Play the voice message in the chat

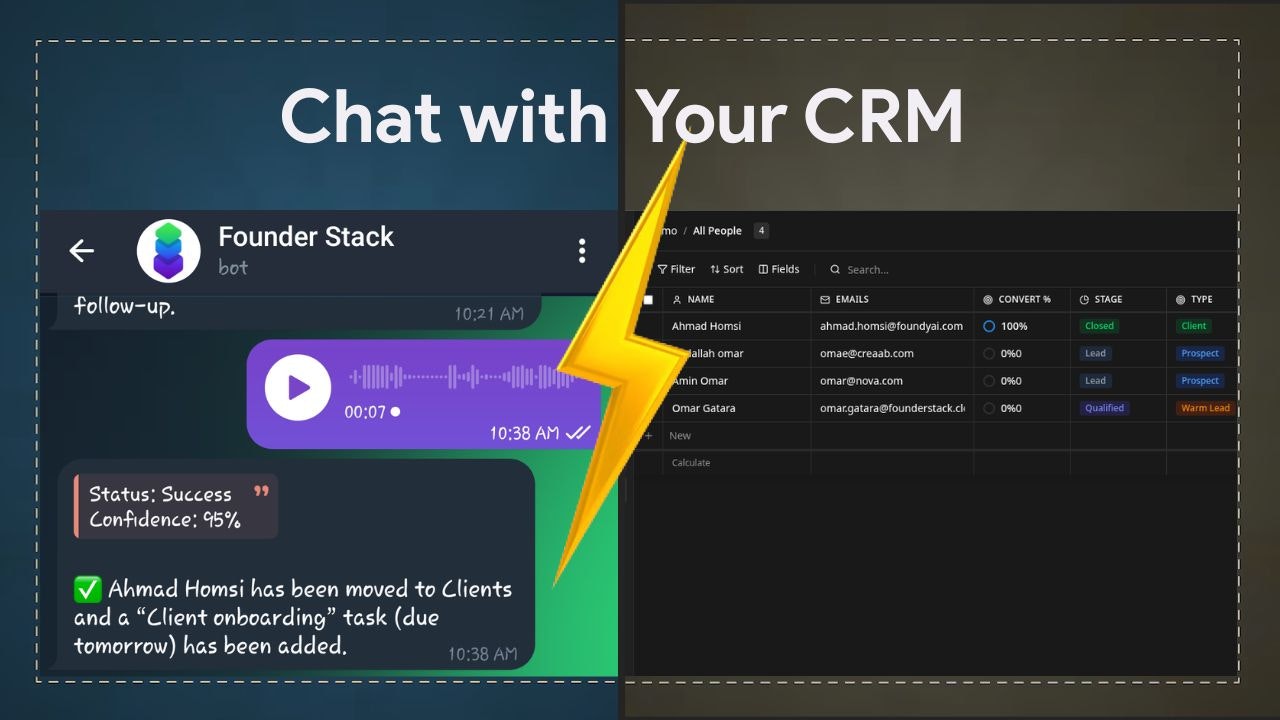click(x=297, y=388)
